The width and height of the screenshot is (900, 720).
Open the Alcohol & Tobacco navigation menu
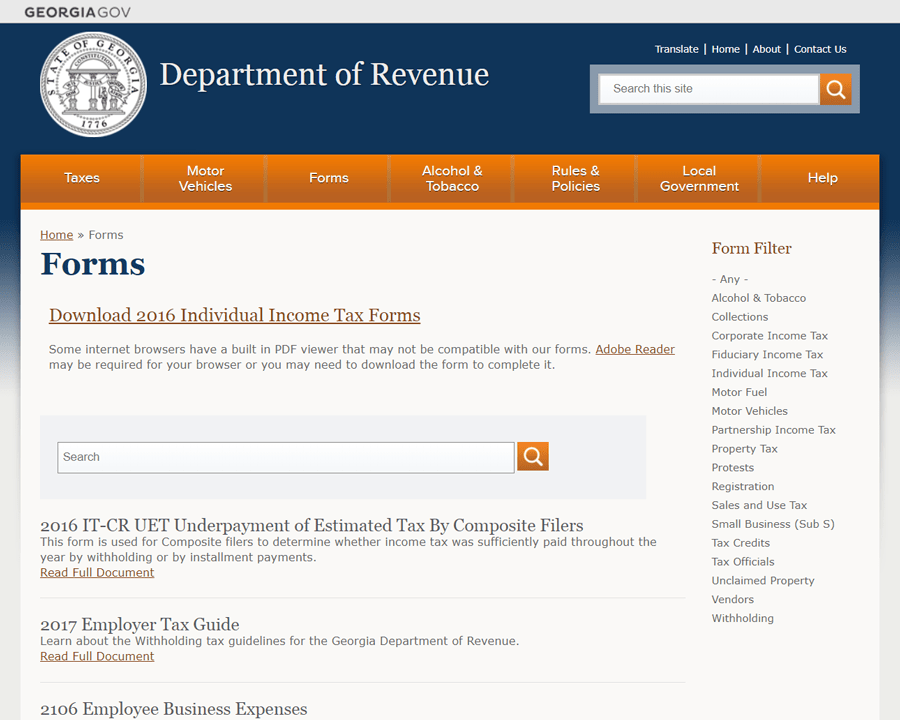pos(451,177)
